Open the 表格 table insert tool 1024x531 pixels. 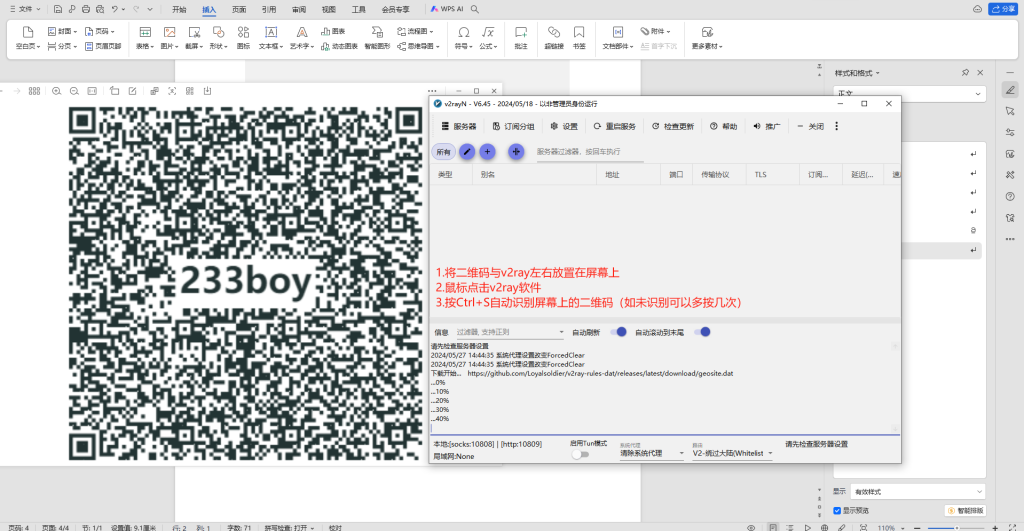point(145,38)
